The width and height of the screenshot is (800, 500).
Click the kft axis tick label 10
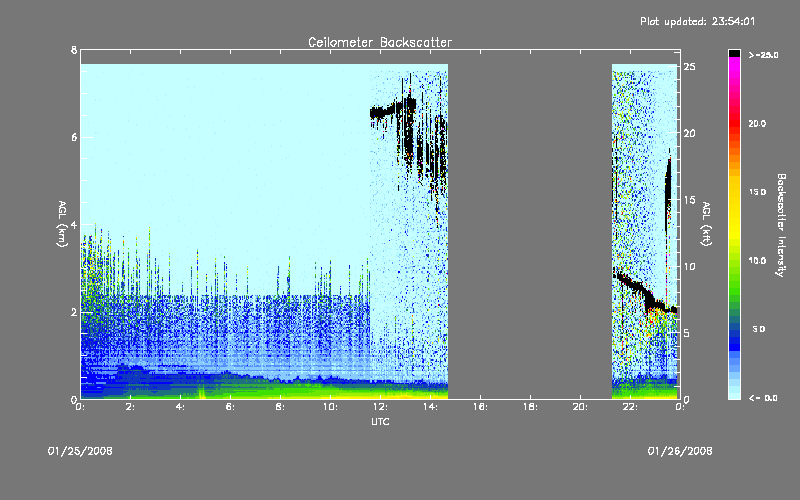[x=689, y=266]
